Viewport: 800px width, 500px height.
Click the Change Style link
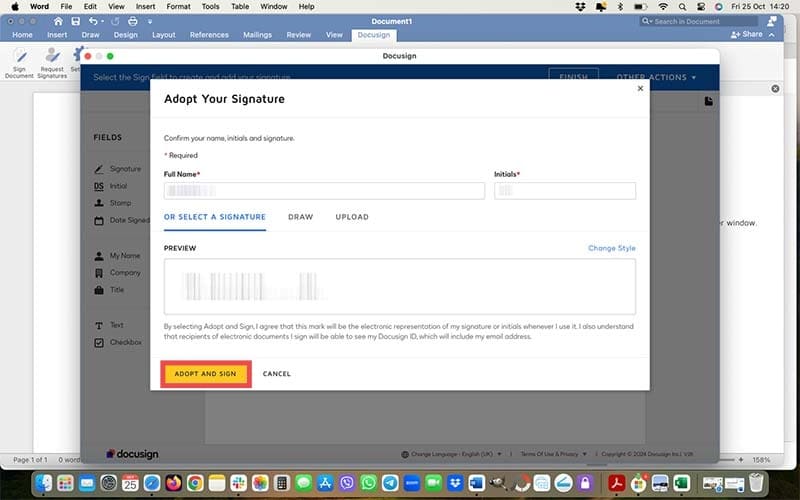(x=612, y=248)
